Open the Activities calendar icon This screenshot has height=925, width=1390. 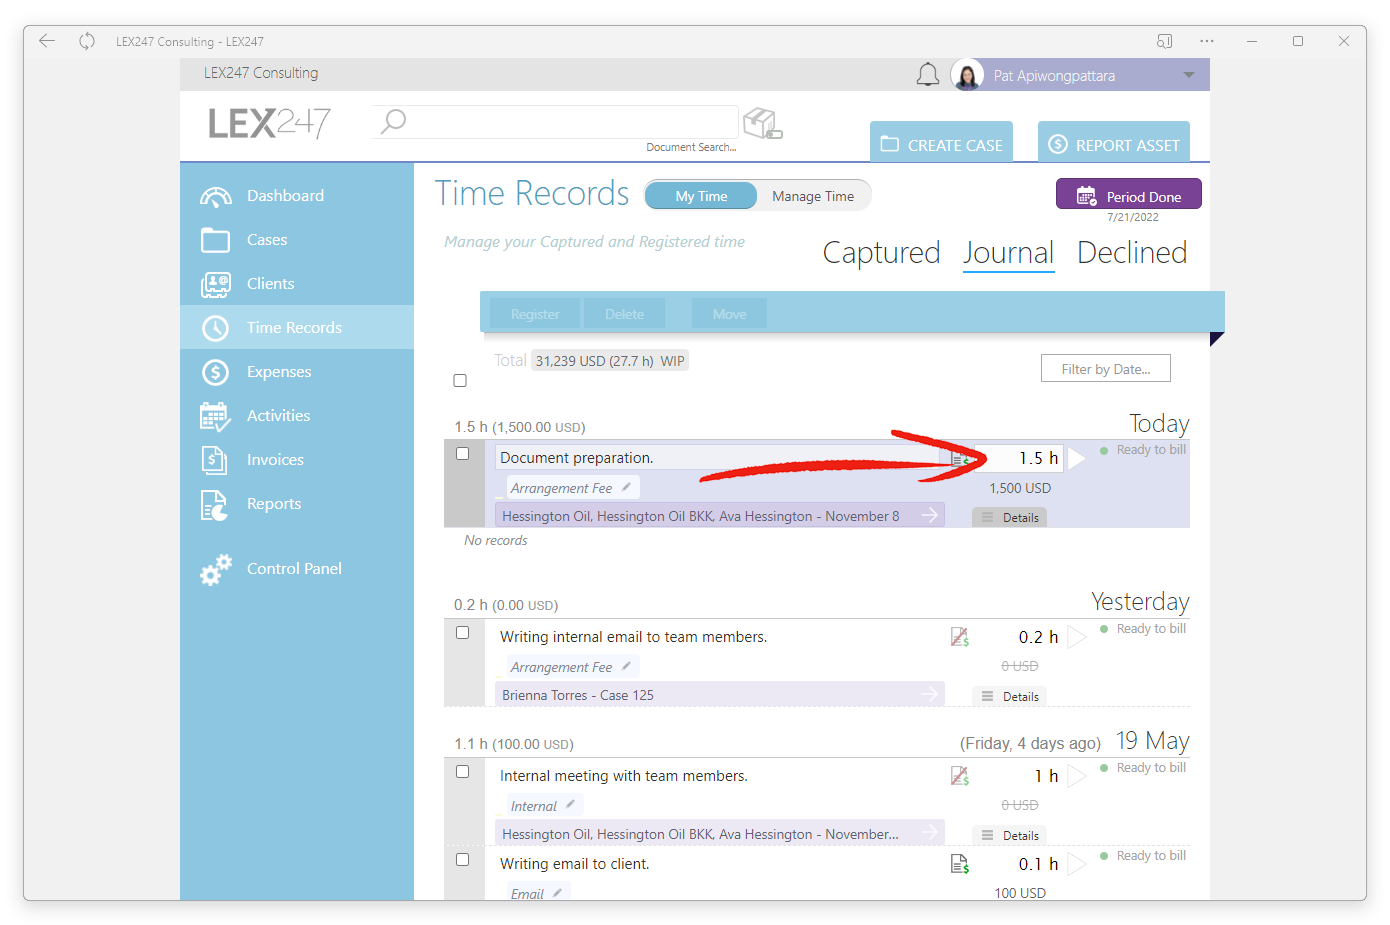(x=215, y=416)
